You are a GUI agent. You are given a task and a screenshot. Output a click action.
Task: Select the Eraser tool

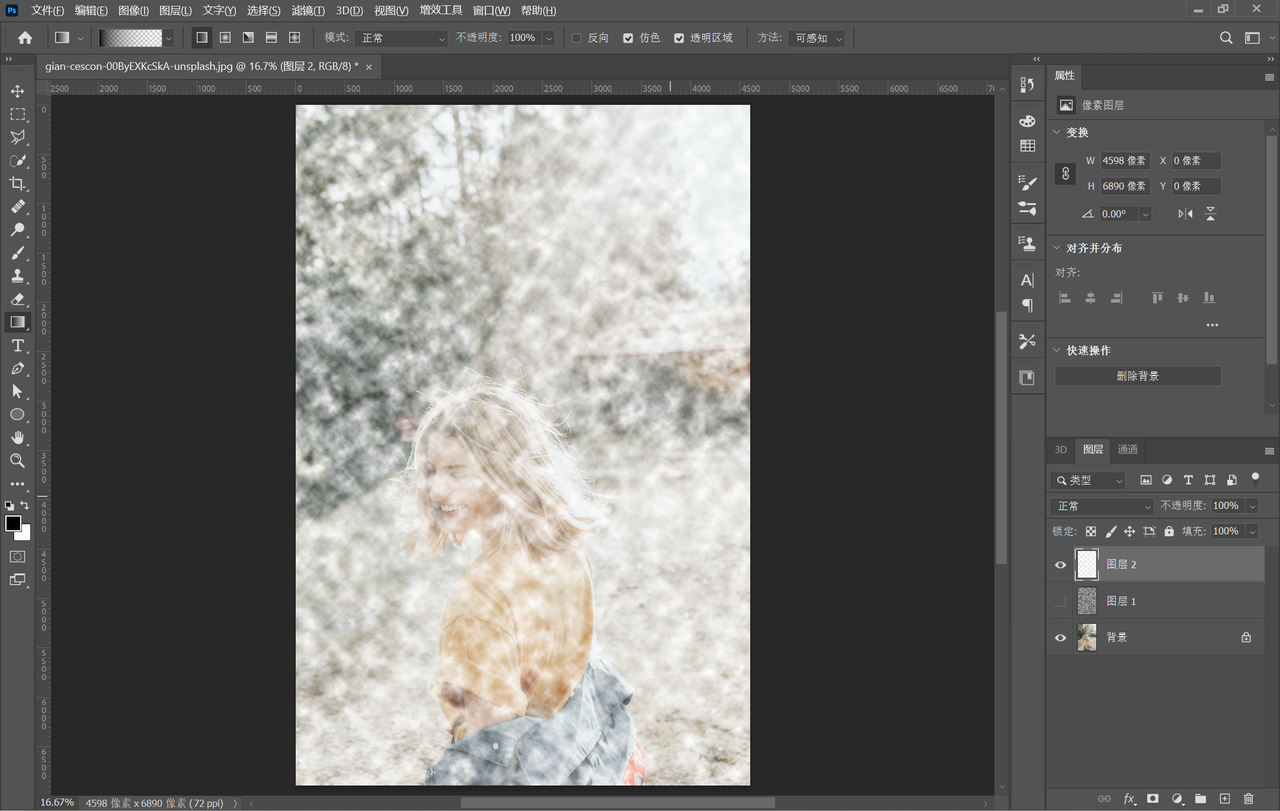point(17,299)
